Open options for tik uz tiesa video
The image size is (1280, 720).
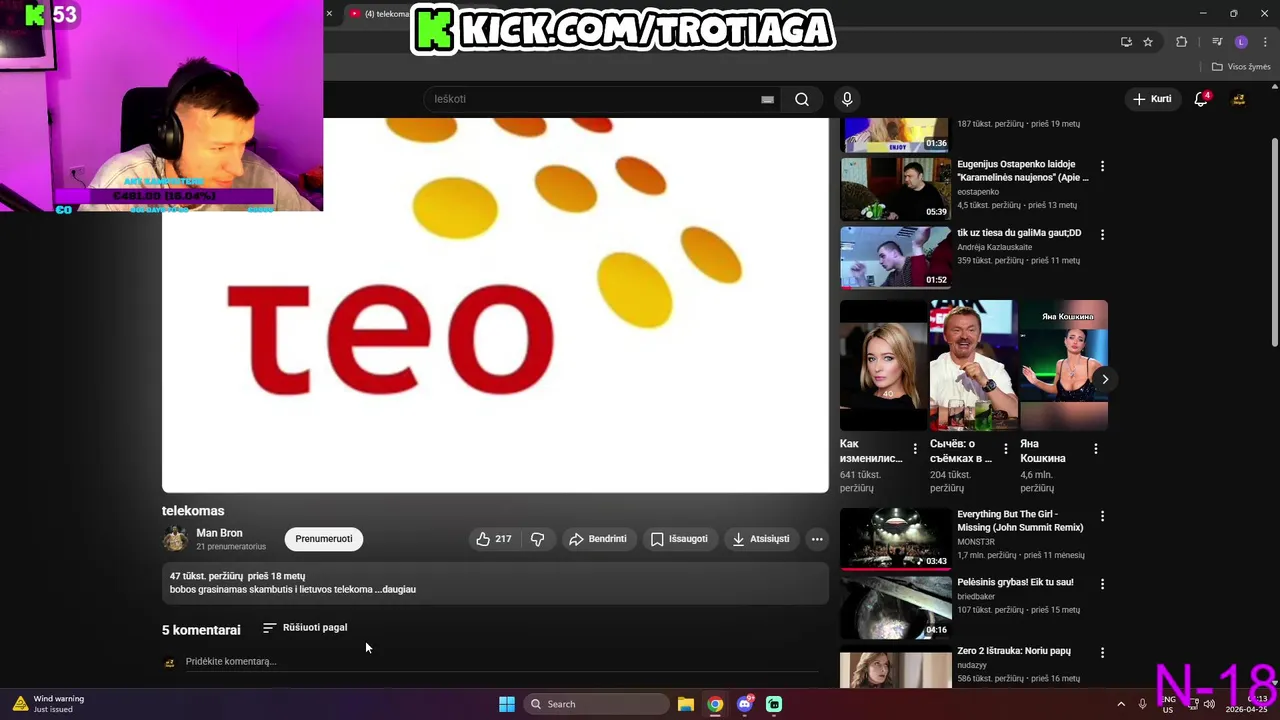coord(1102,234)
